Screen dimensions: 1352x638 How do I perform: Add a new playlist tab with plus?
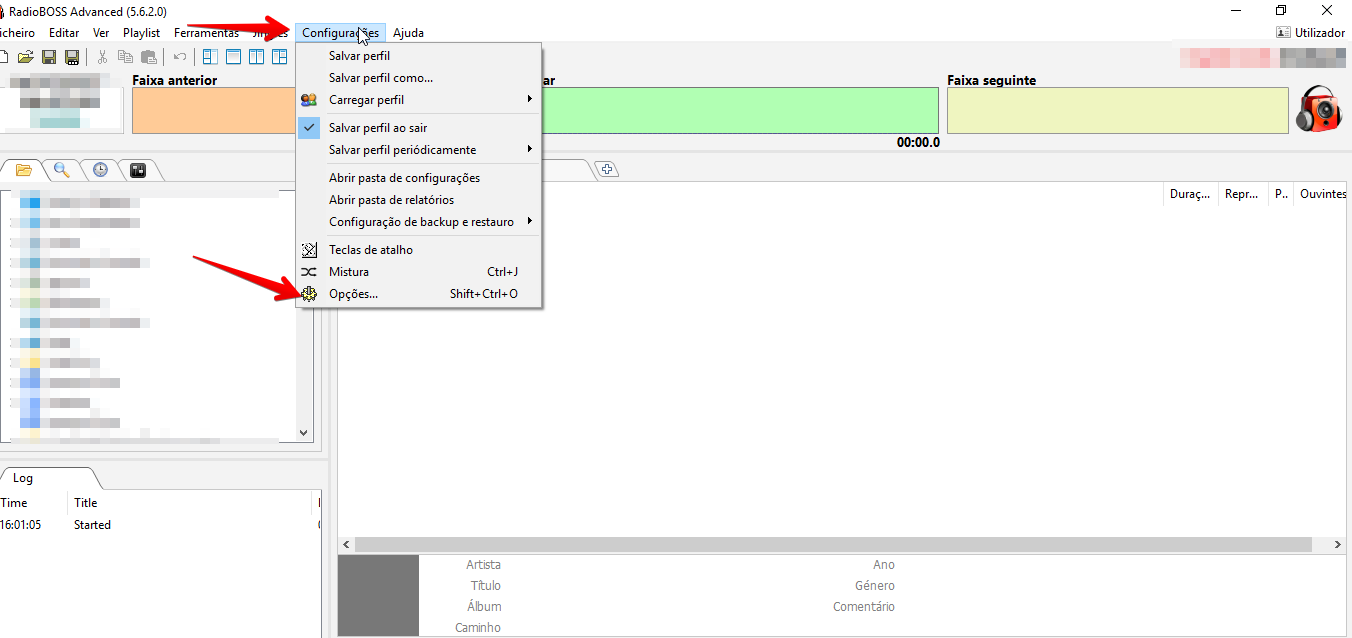pos(607,170)
